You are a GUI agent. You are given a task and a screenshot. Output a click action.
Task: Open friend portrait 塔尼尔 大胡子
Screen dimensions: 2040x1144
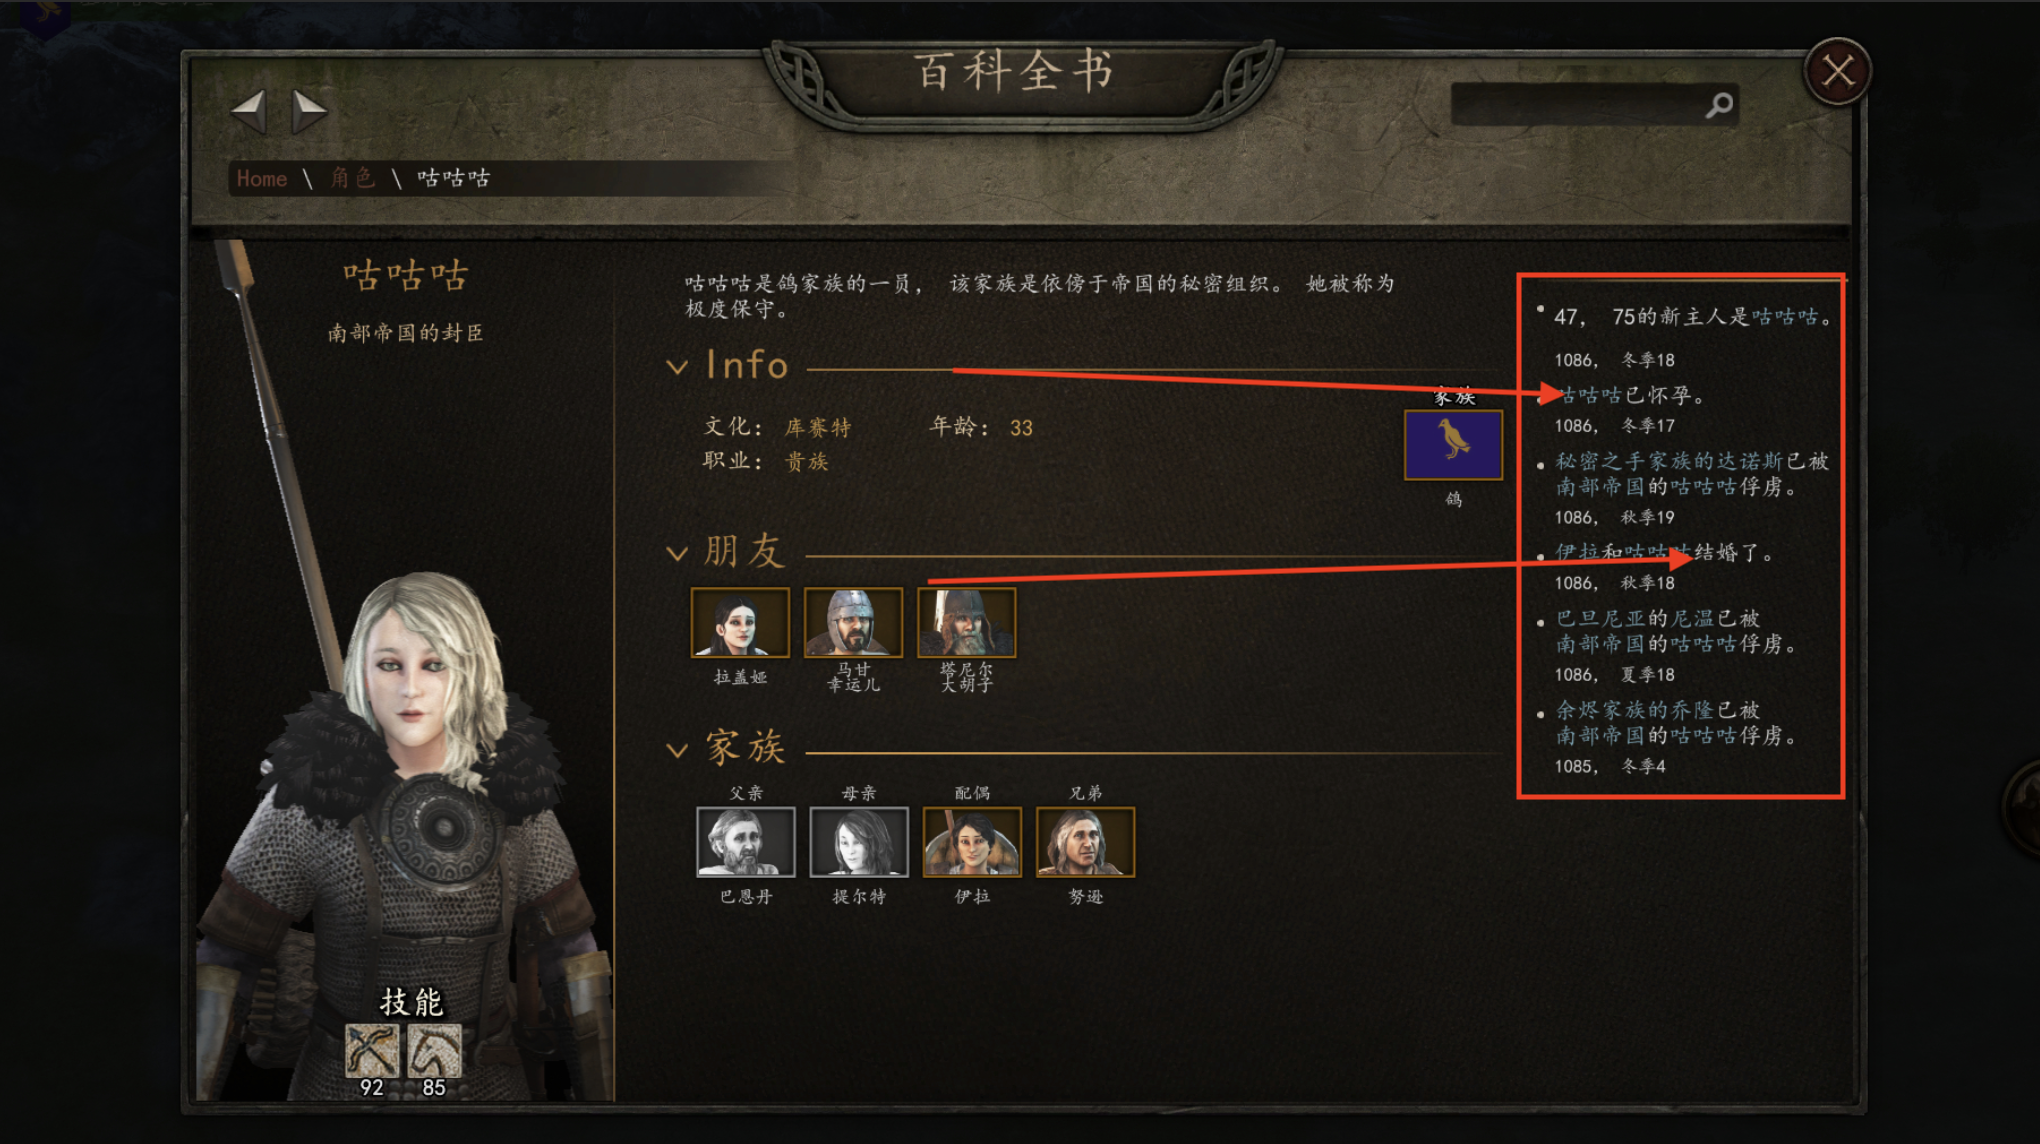coord(966,622)
